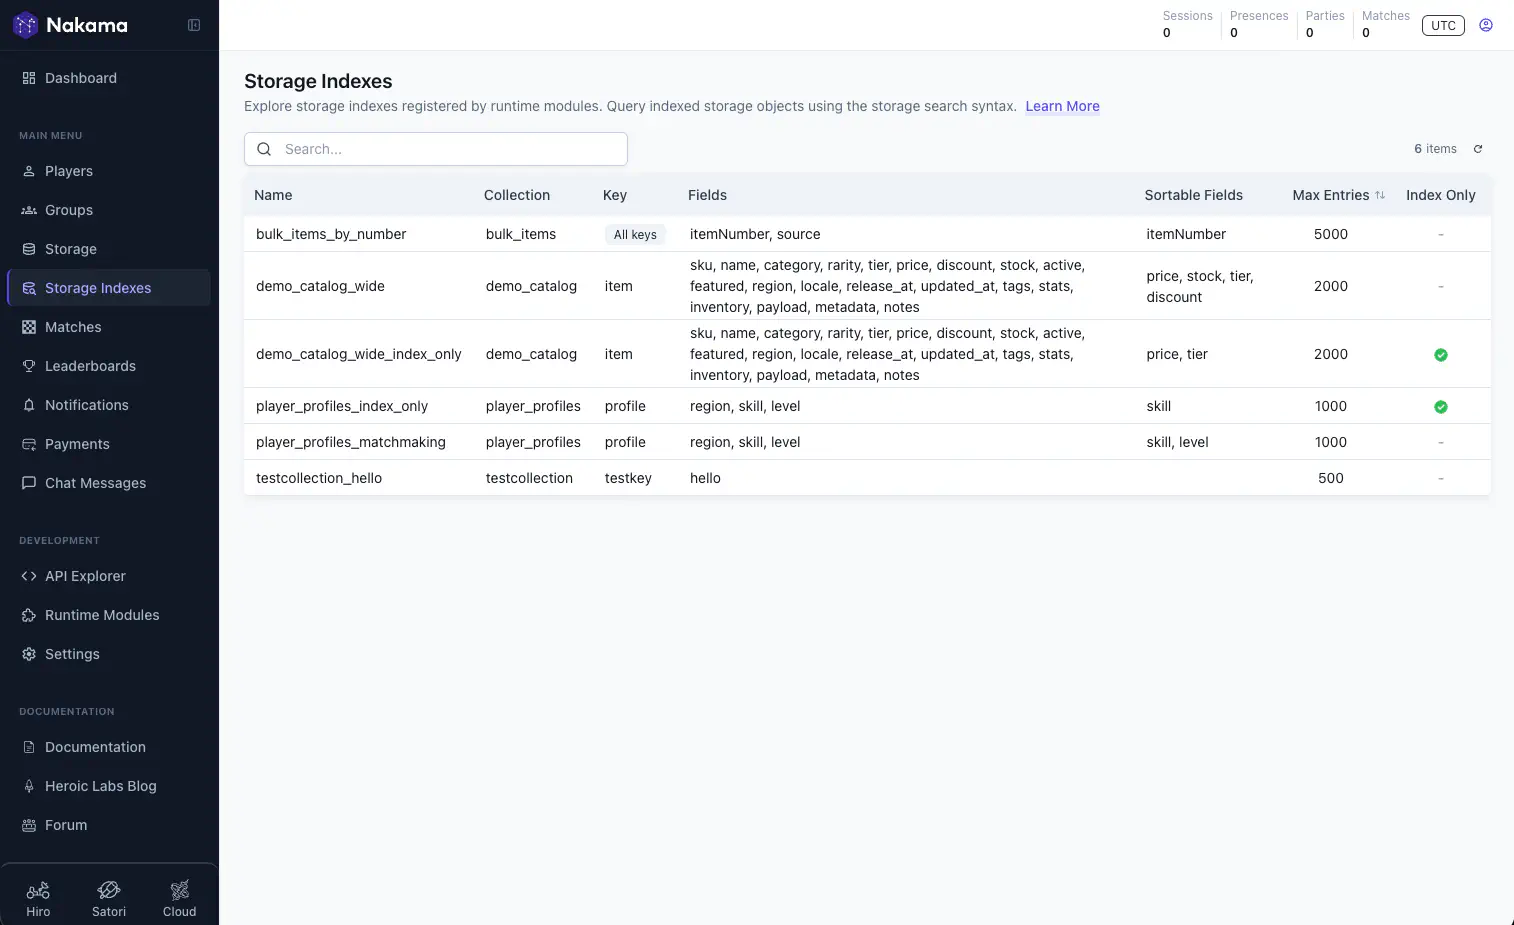The height and width of the screenshot is (925, 1514).
Task: Click the 'skill, level' sortable fields cell
Action: (x=1177, y=442)
